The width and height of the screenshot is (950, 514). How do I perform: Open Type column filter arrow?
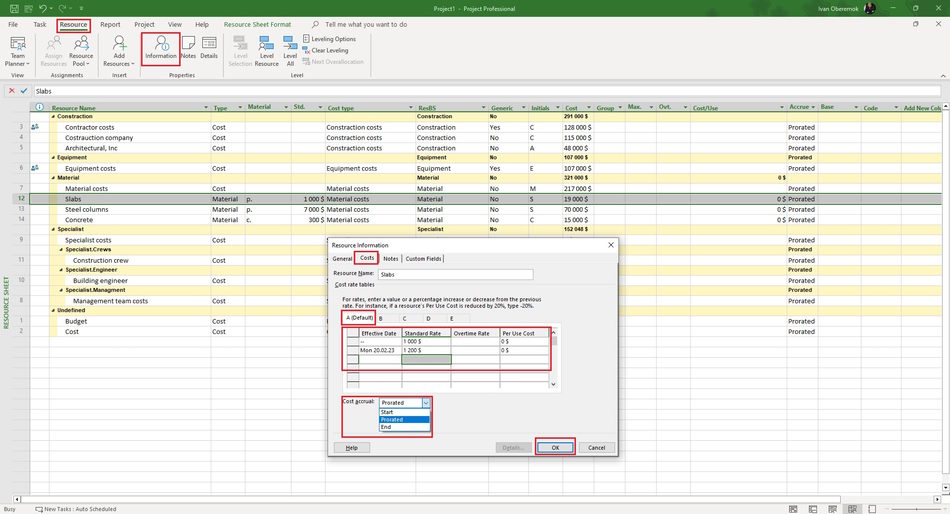[240, 108]
